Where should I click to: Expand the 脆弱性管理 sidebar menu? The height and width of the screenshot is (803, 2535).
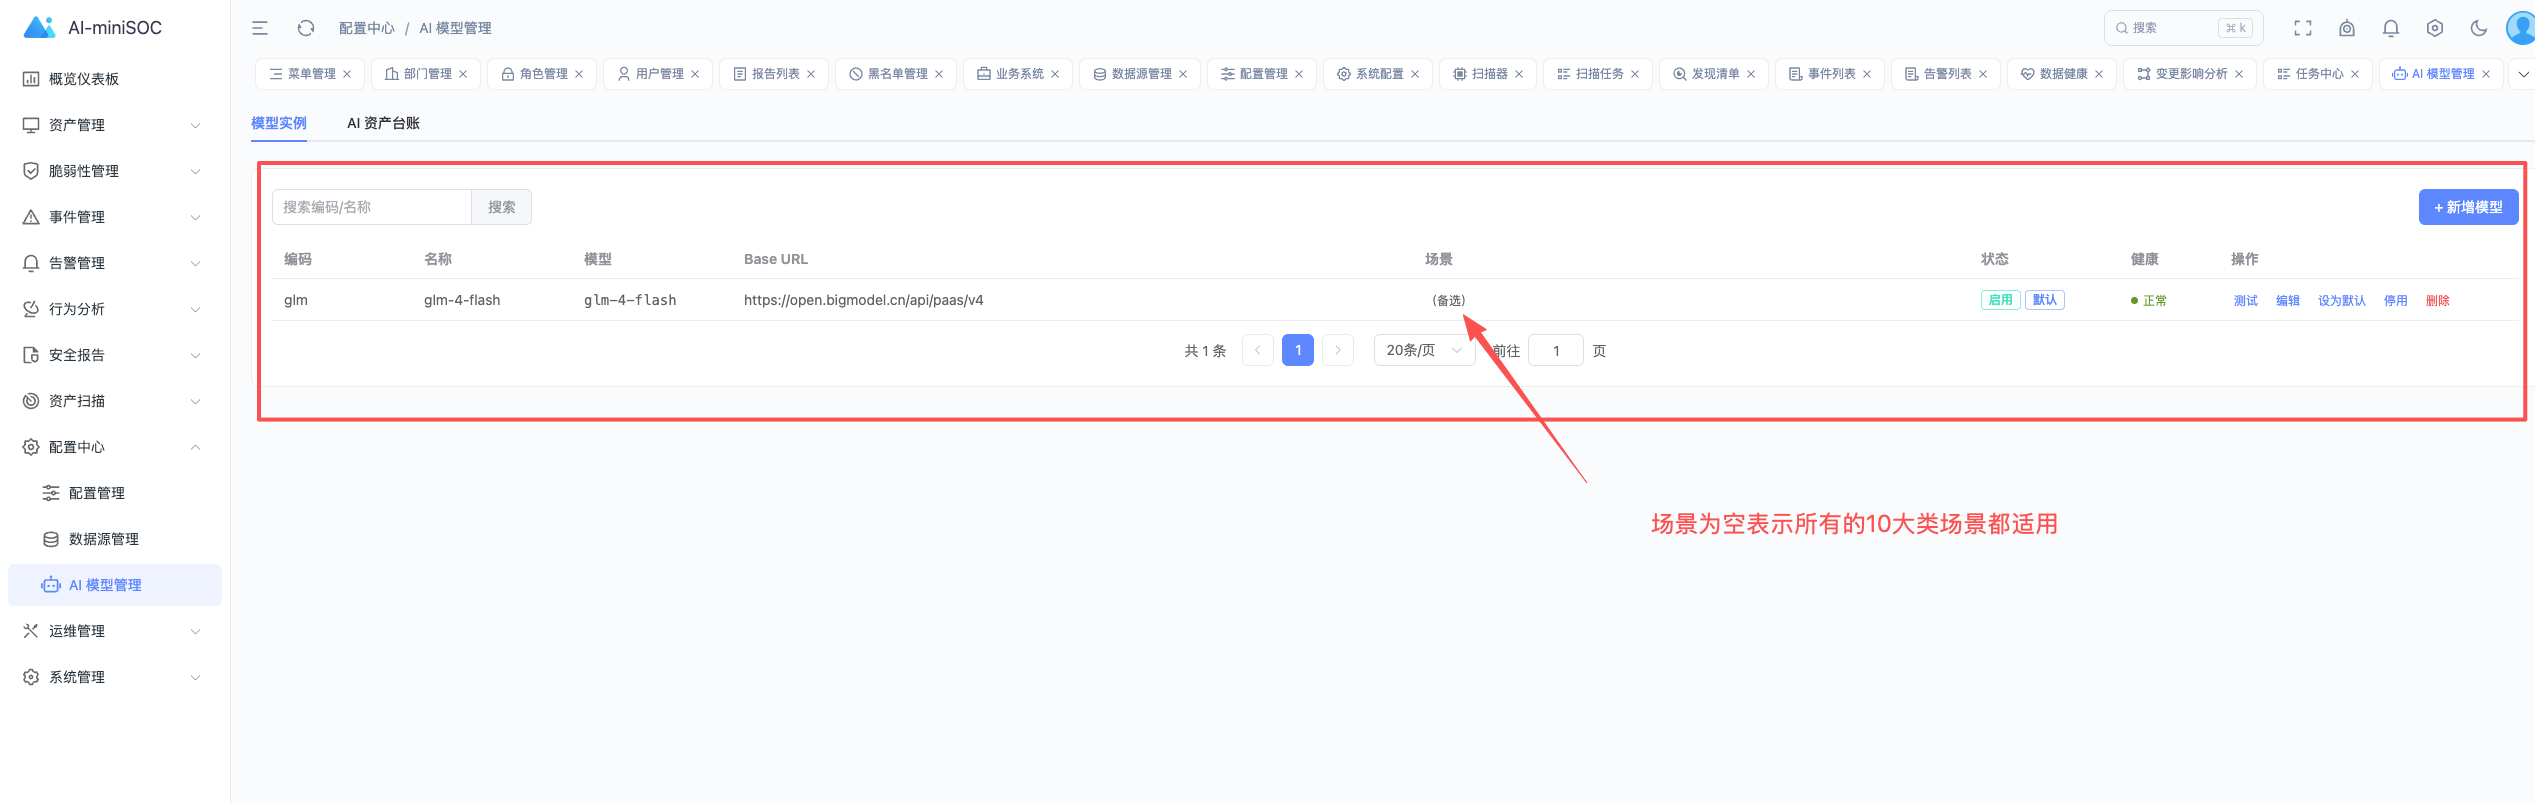tap(115, 171)
